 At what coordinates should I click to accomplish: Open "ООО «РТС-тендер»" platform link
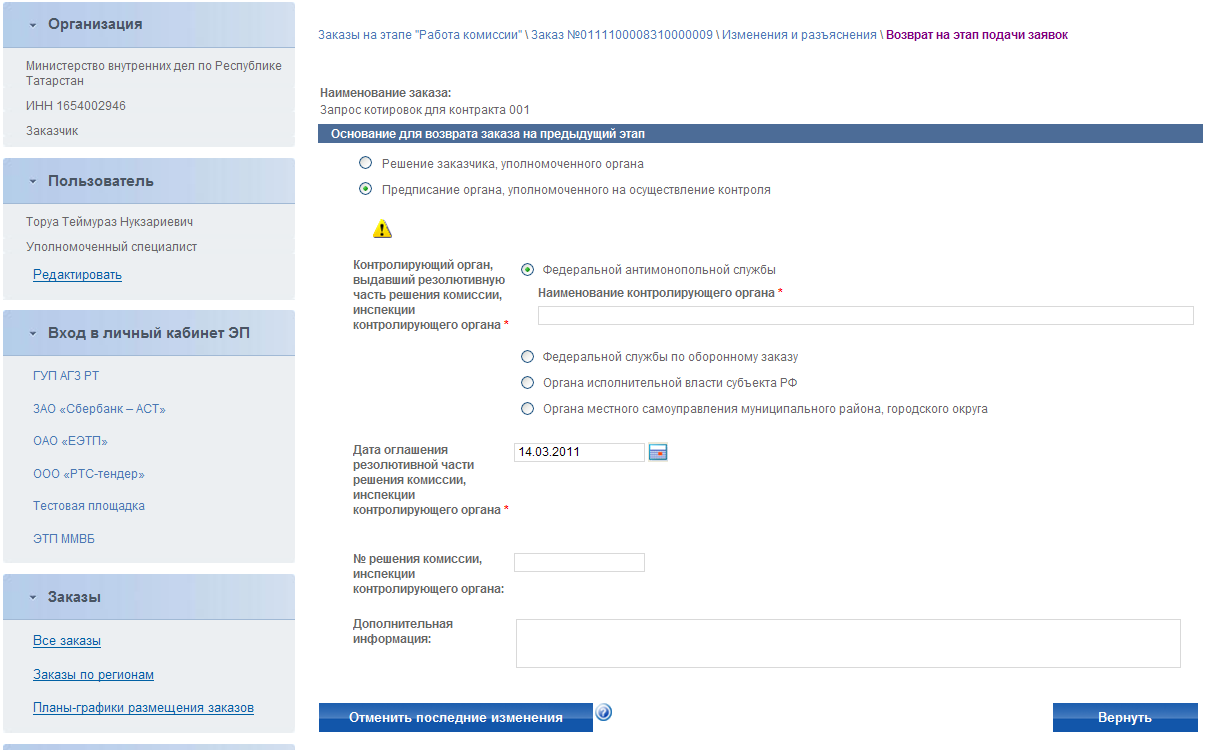(x=89, y=474)
